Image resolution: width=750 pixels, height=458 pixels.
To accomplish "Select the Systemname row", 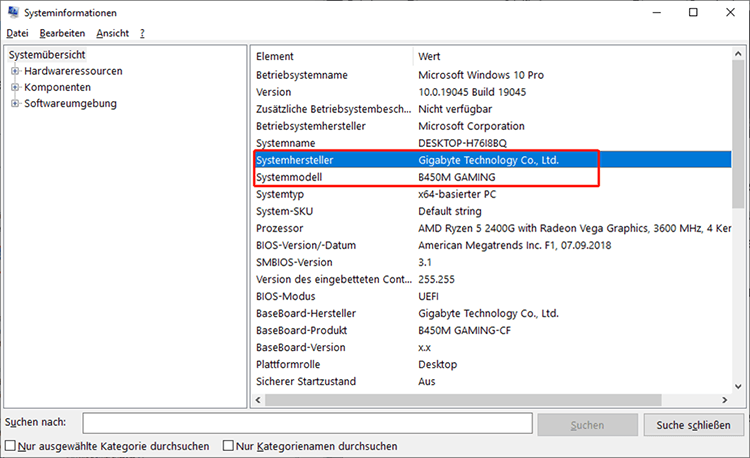I will pyautogui.click(x=492, y=143).
